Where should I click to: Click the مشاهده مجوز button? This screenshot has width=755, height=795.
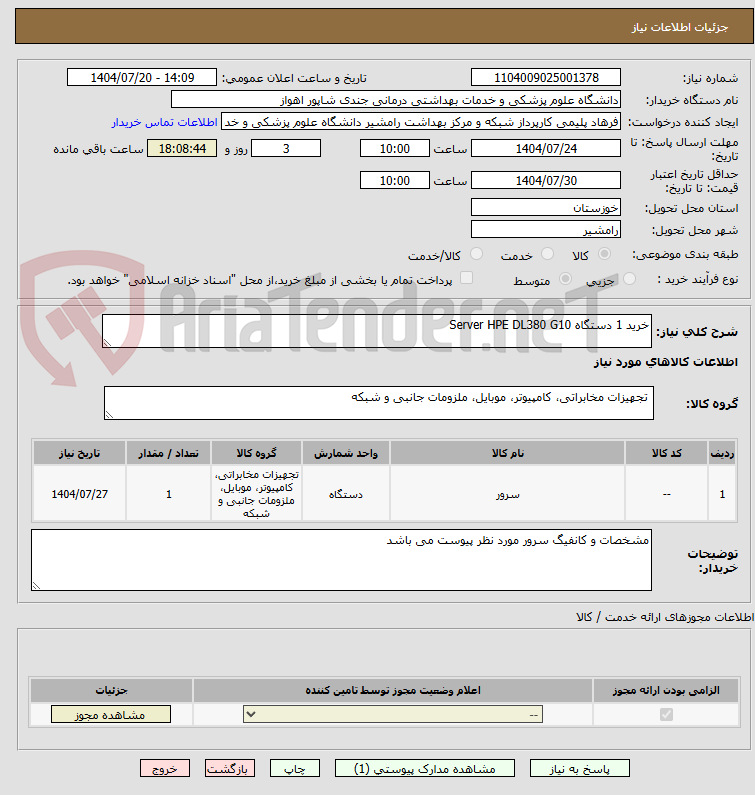pos(111,714)
